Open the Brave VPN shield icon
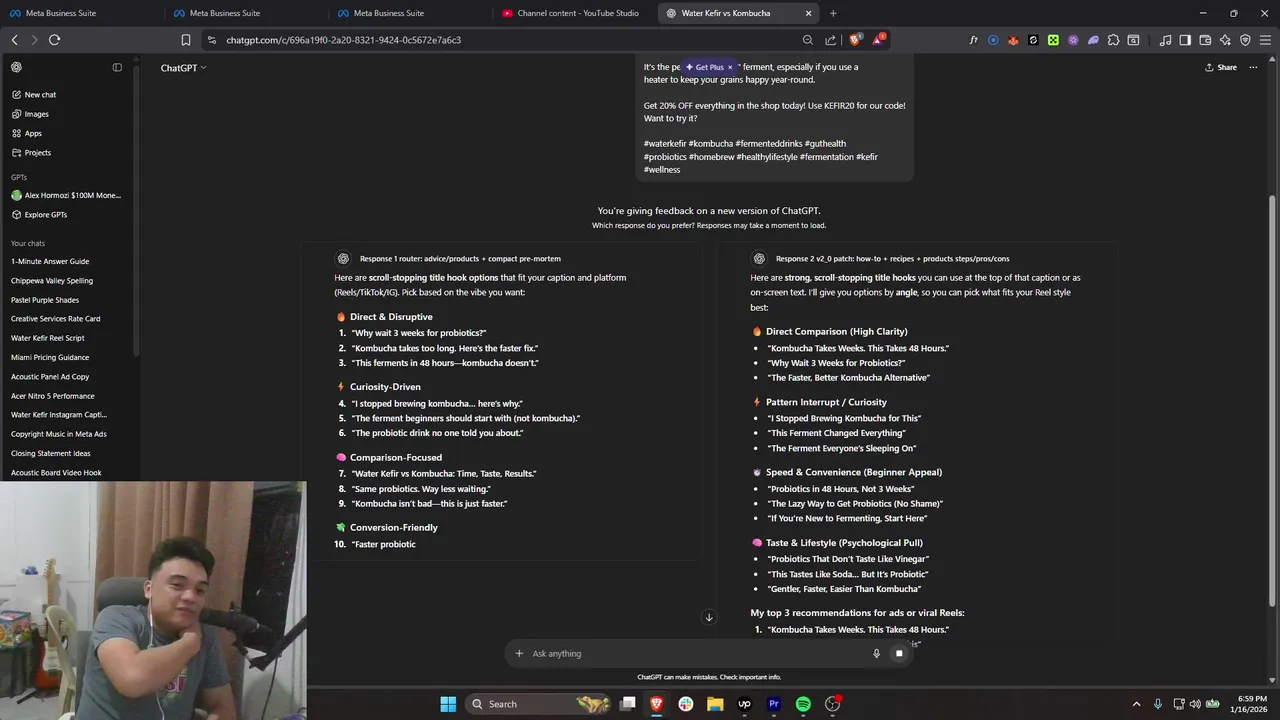 (x=1245, y=40)
